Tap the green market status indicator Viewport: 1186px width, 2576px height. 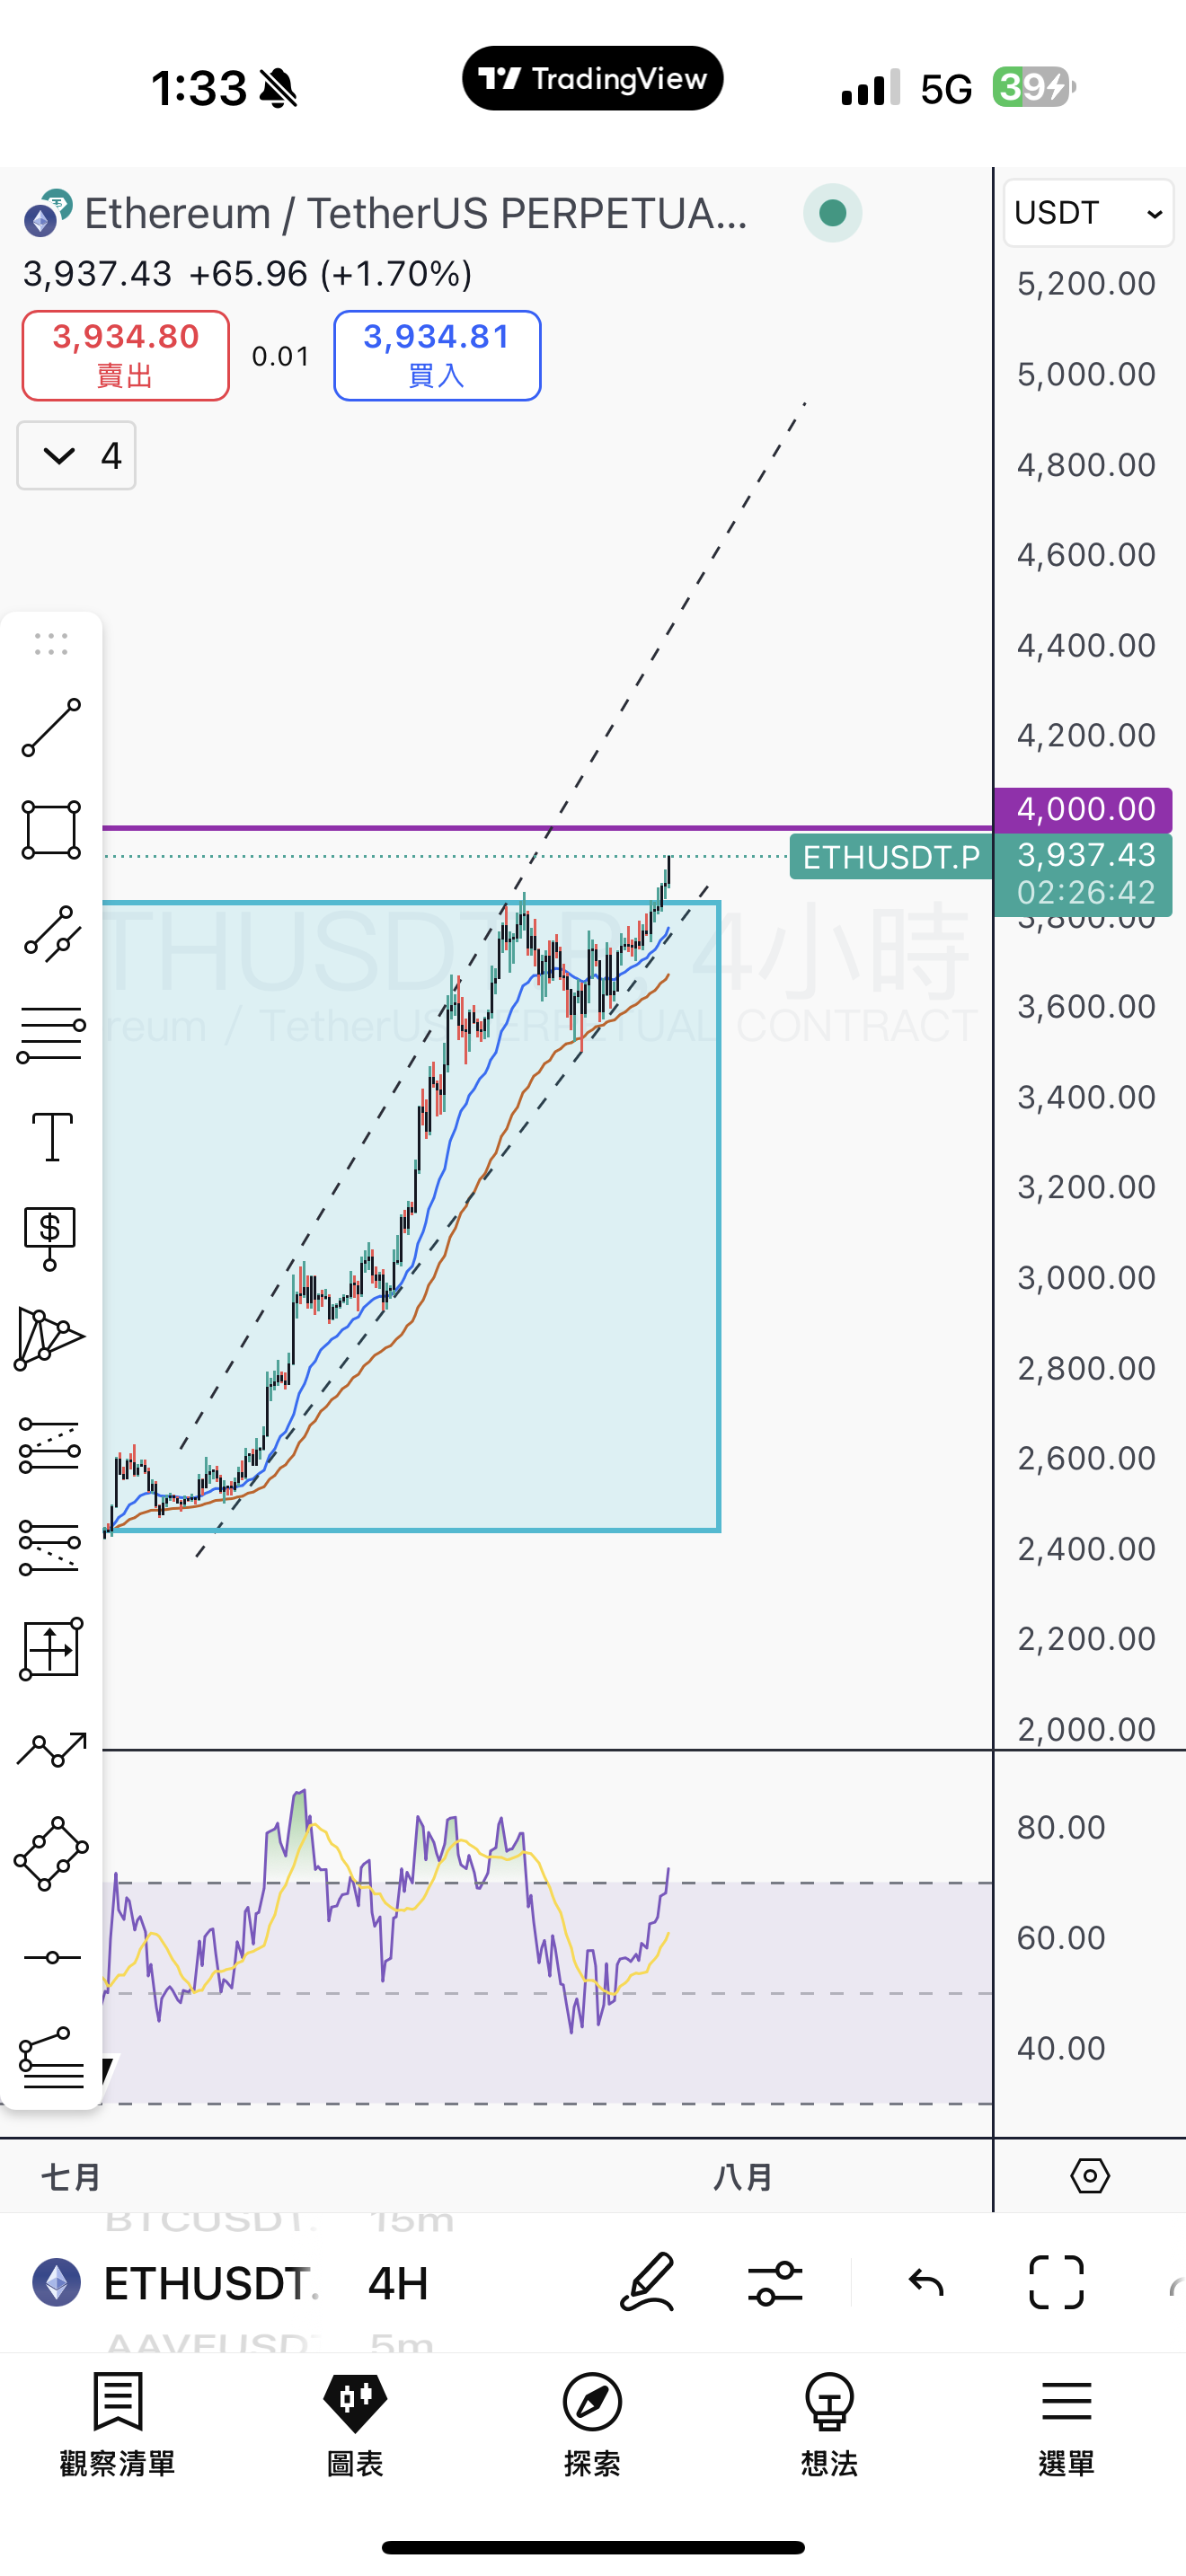(x=833, y=213)
